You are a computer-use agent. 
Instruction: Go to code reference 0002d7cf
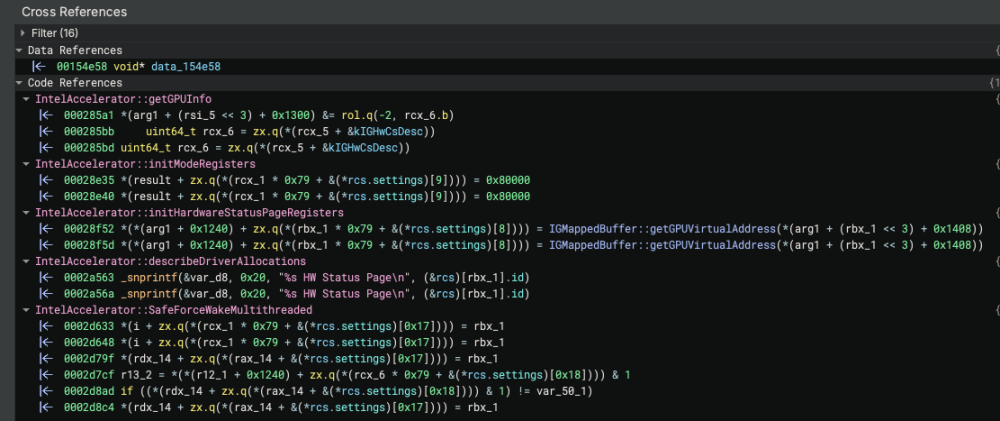pos(347,375)
